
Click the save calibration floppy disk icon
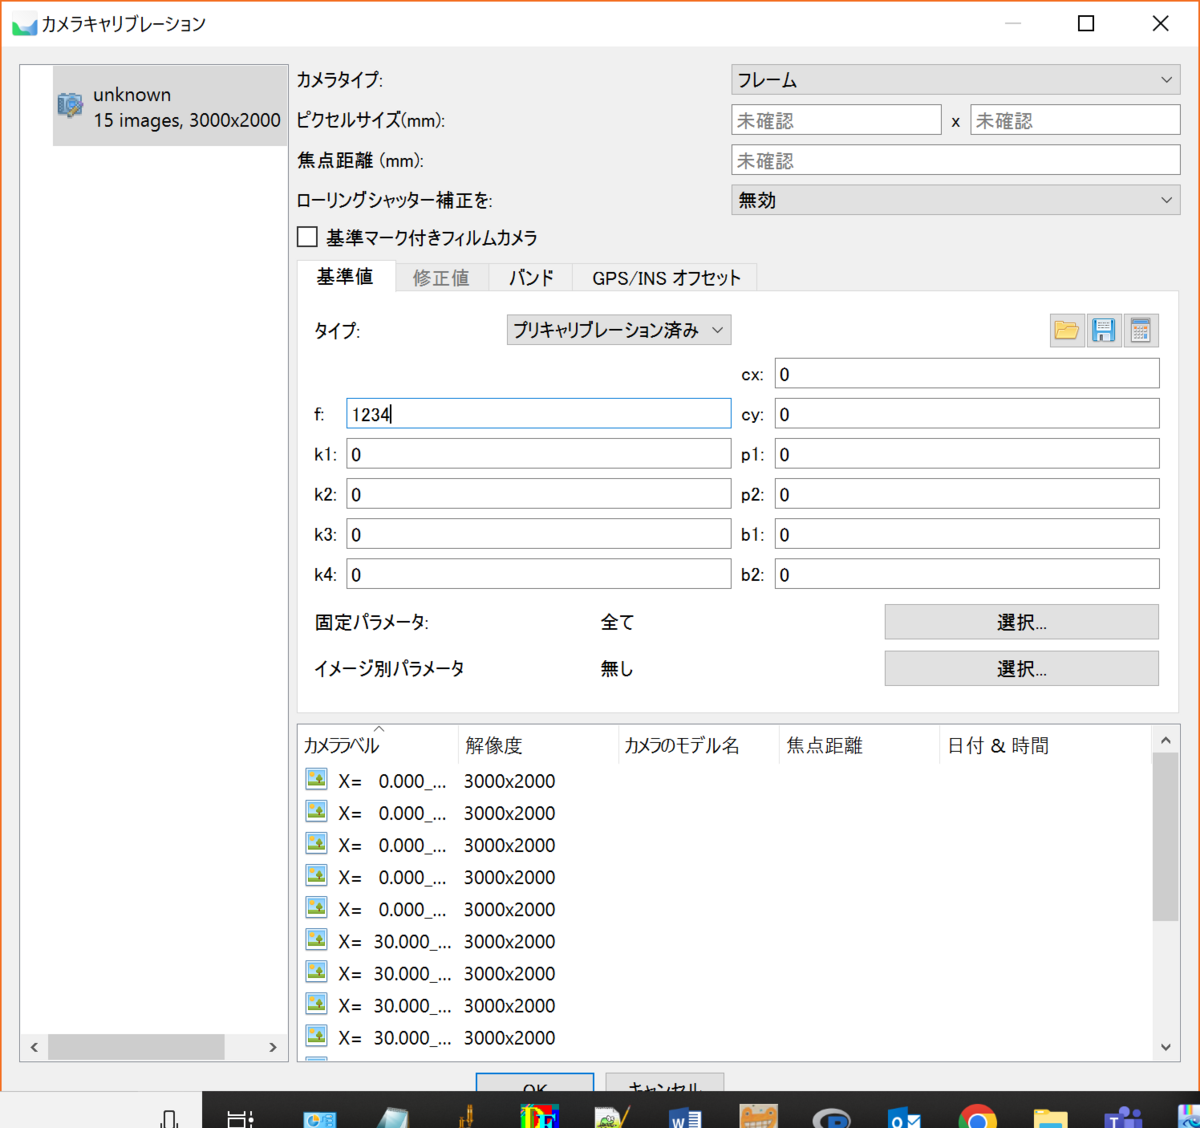point(1104,330)
